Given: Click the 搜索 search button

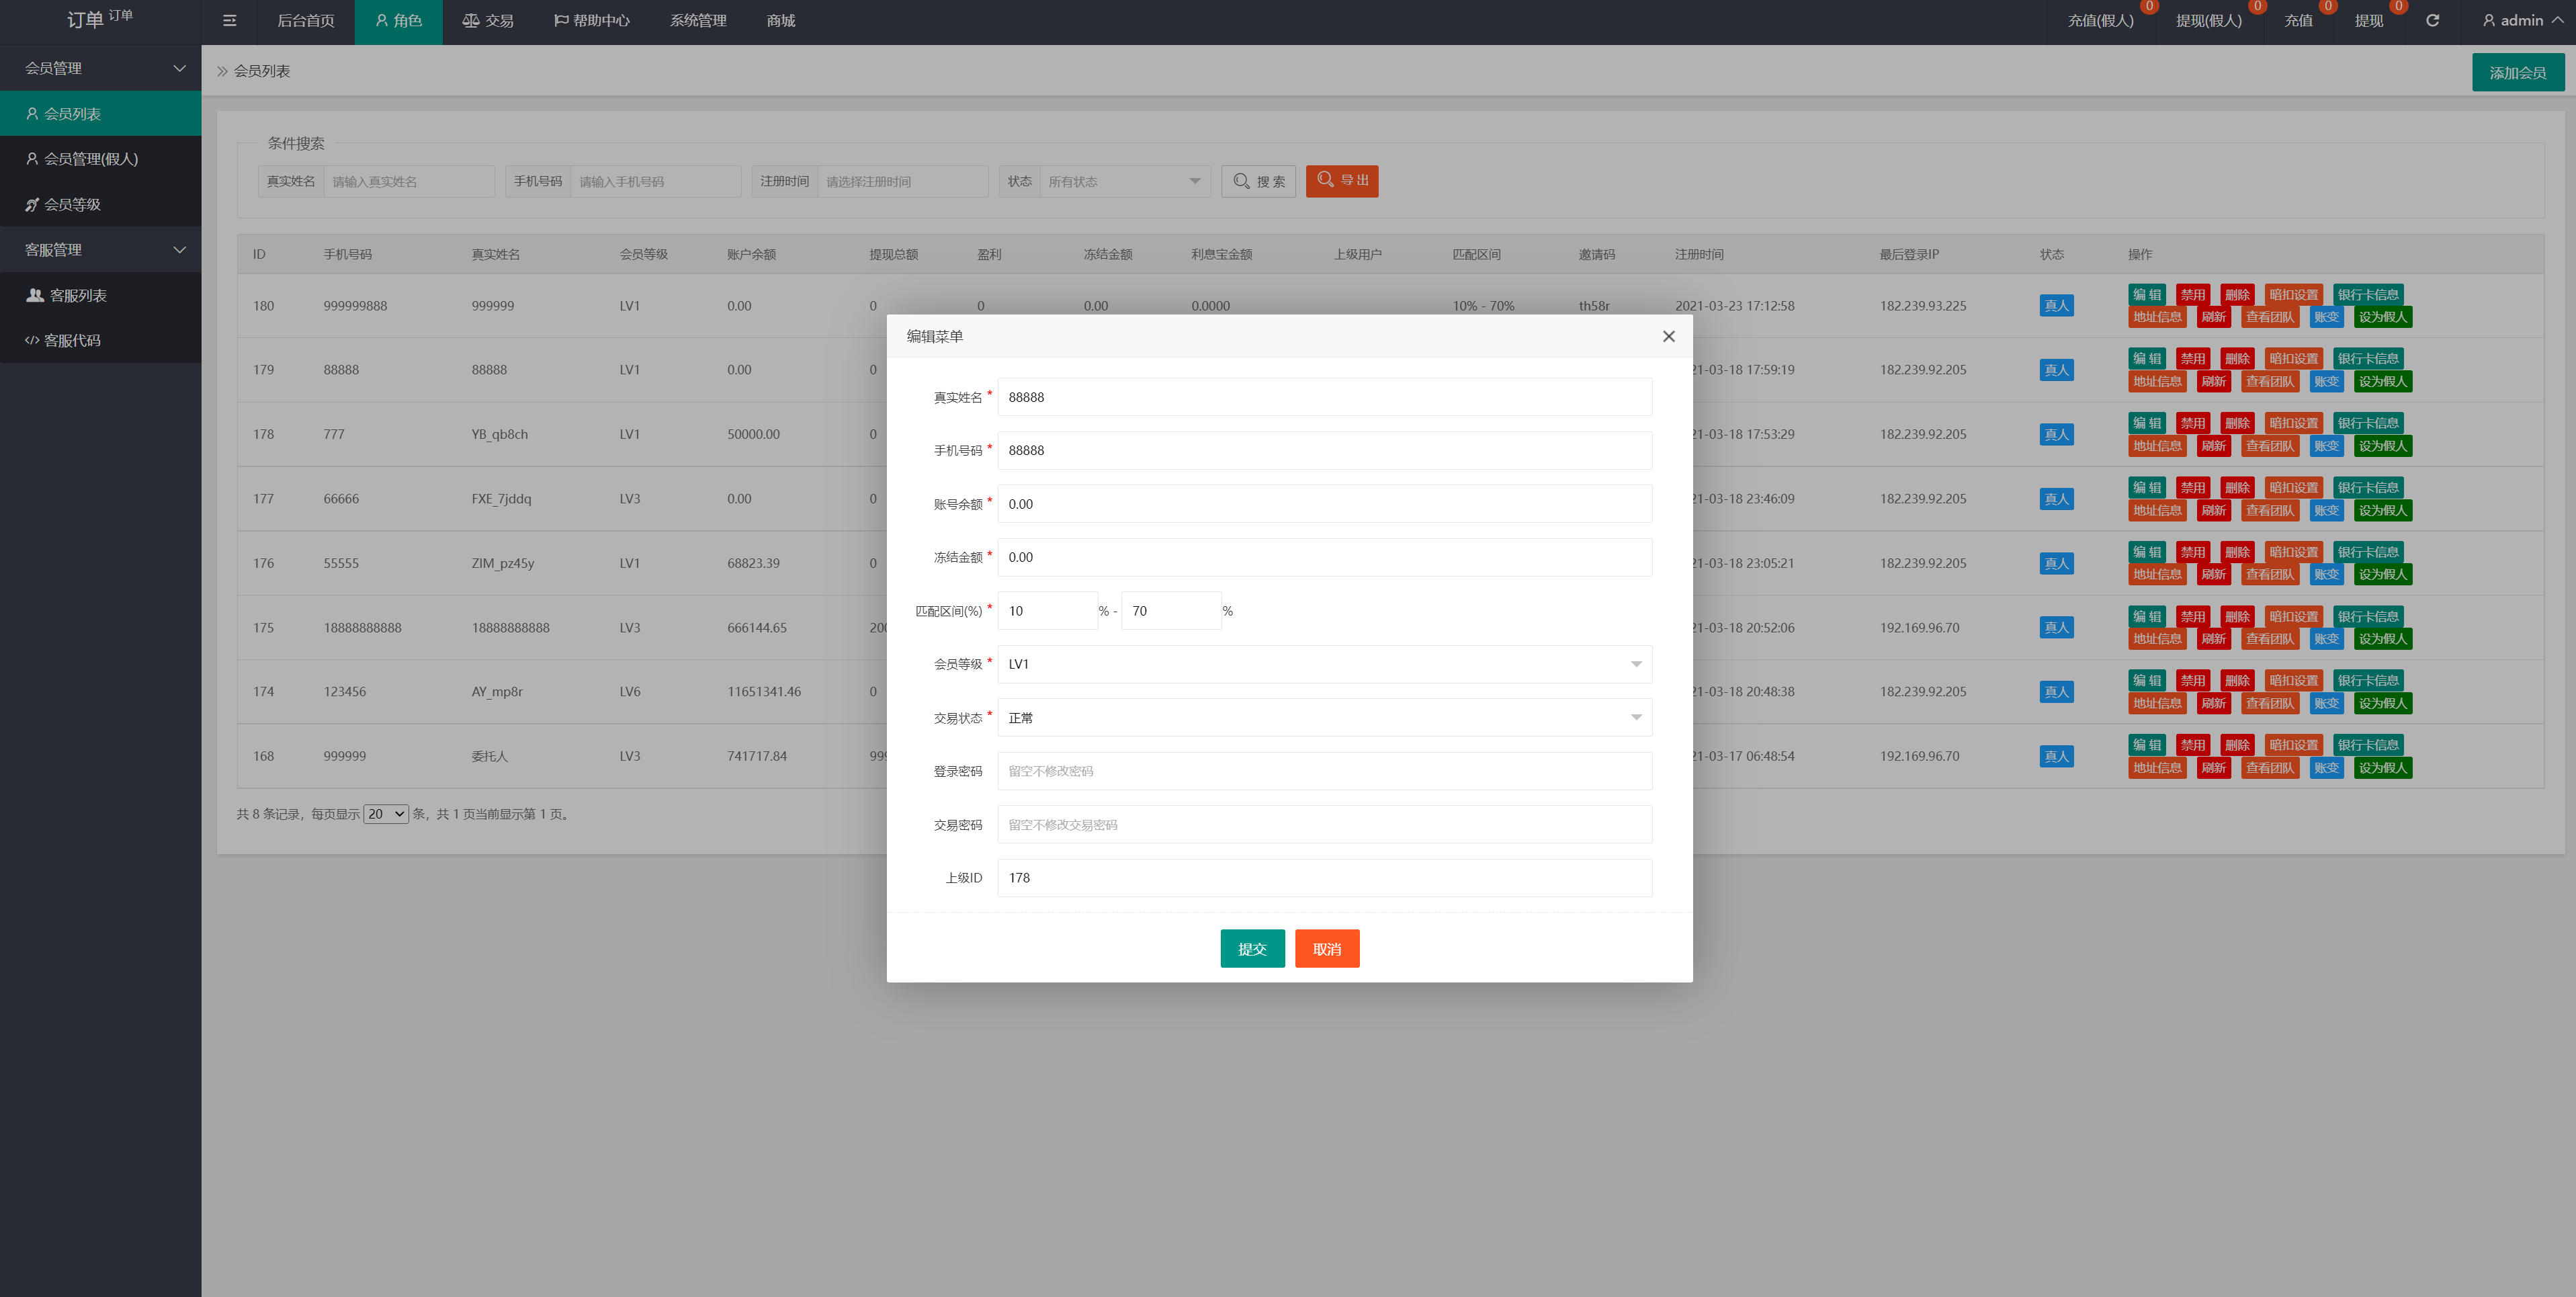Looking at the screenshot, I should click(1258, 181).
